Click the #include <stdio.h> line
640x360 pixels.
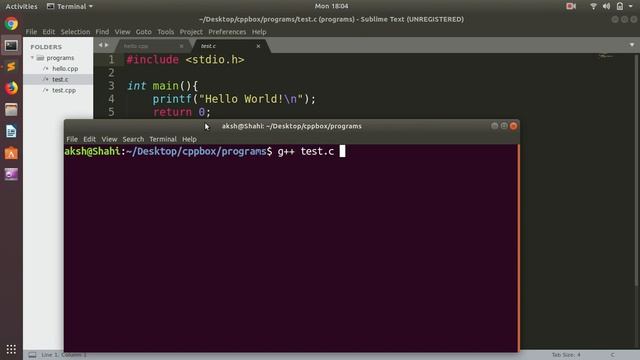pyautogui.click(x=185, y=60)
